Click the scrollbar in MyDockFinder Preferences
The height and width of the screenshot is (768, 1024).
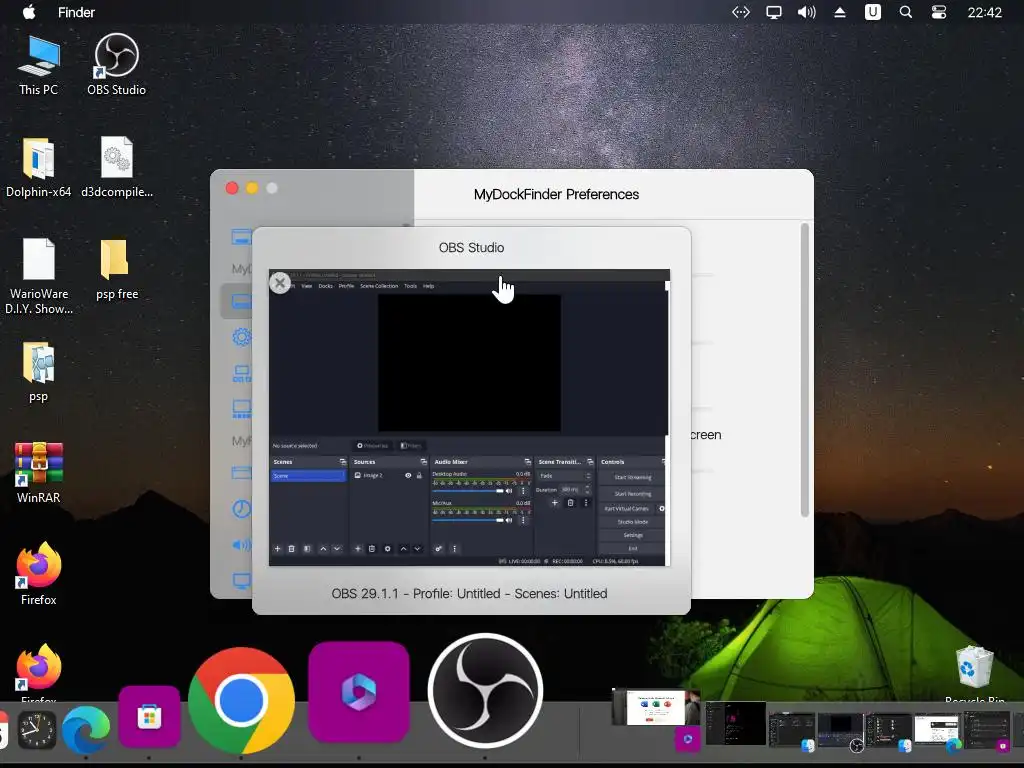tap(805, 370)
